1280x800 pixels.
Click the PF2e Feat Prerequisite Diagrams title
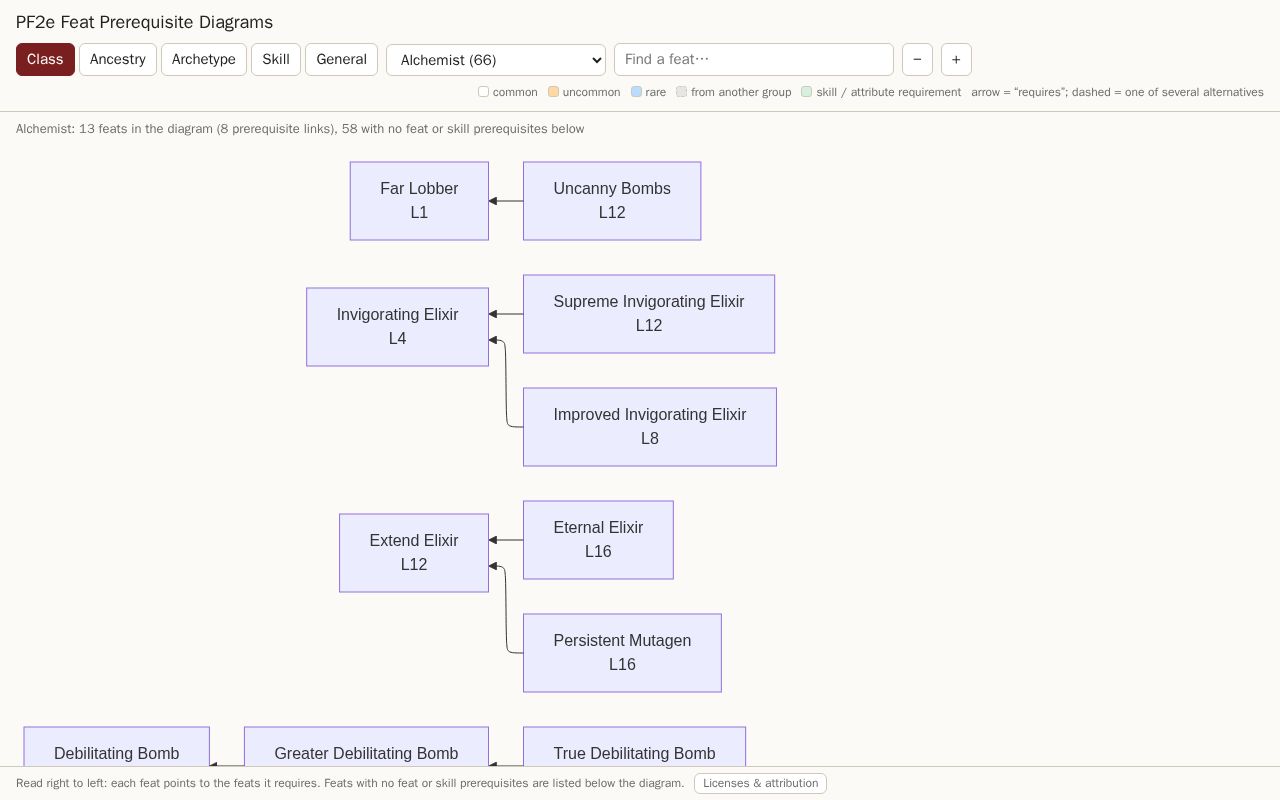tap(144, 22)
